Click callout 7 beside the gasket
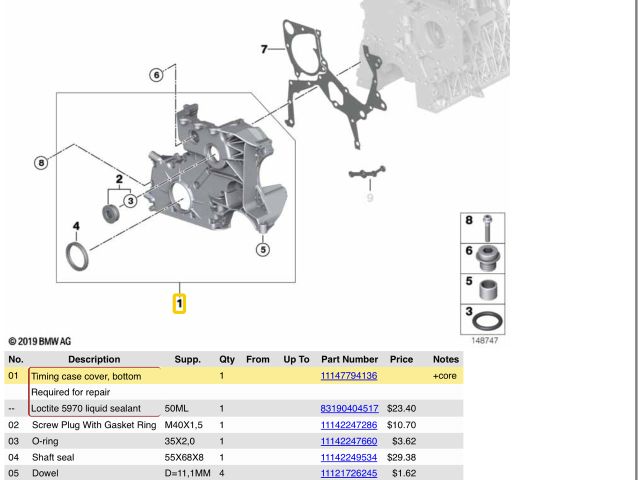The height and width of the screenshot is (480, 640). coord(265,49)
